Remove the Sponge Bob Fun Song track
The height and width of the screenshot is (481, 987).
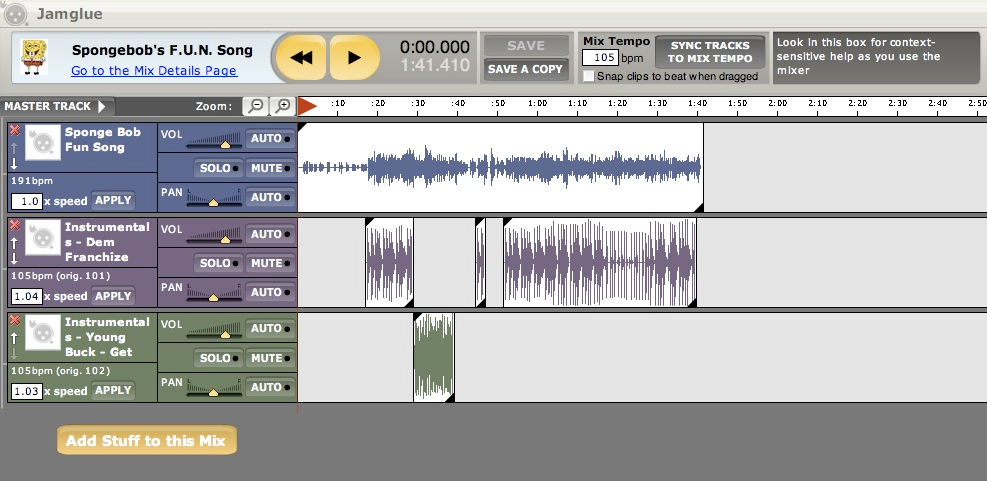coord(14,130)
